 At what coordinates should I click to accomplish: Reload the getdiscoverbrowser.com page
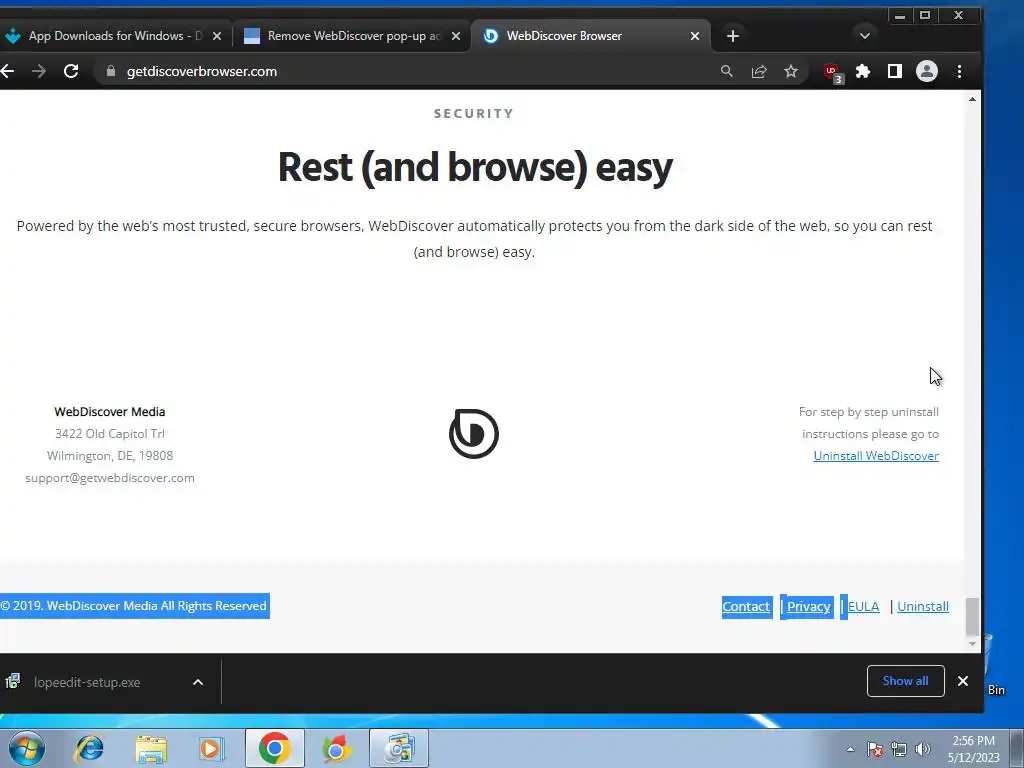71,71
